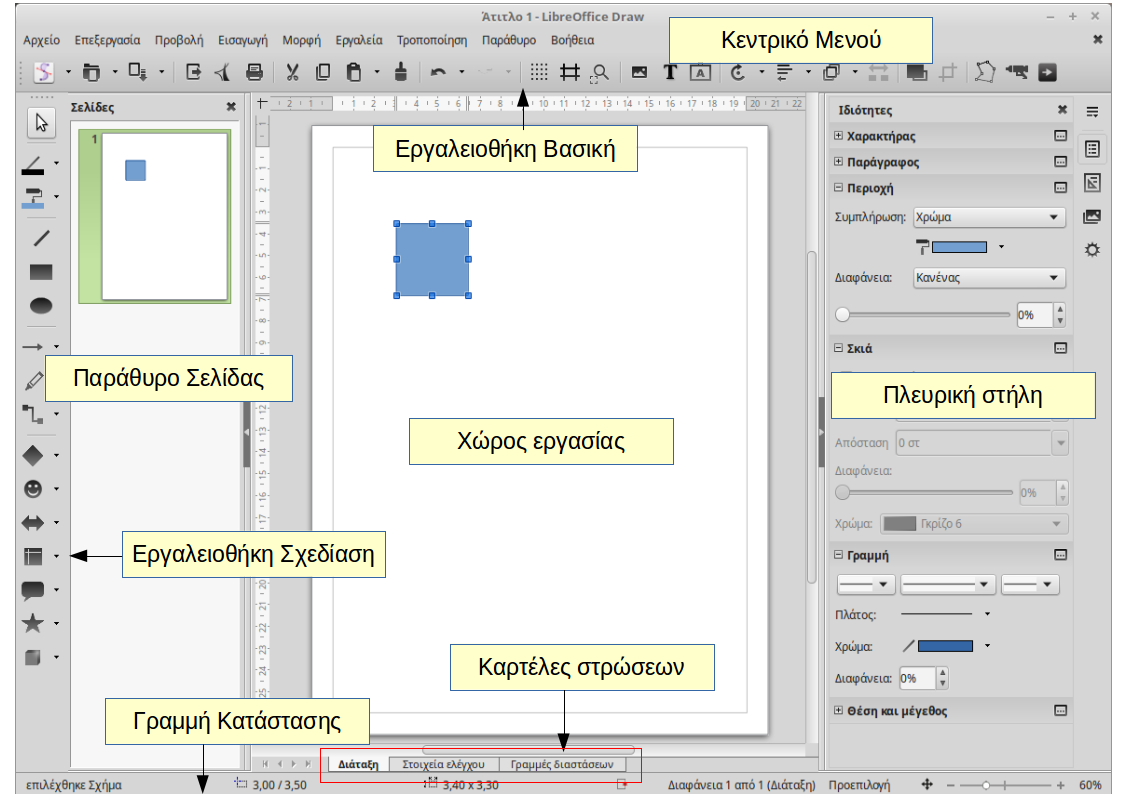
Task: Toggle the Helplines While Moving icon
Action: (570, 72)
